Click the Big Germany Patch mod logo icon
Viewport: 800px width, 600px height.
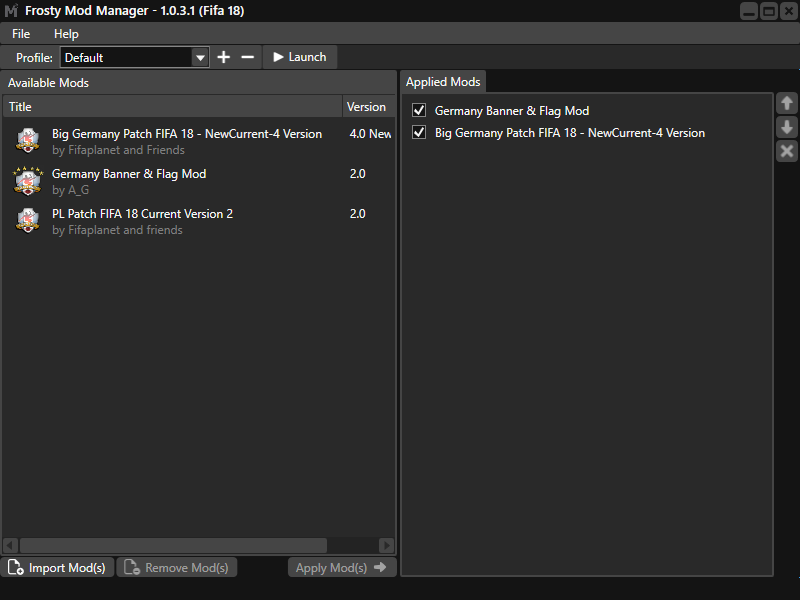[28, 140]
